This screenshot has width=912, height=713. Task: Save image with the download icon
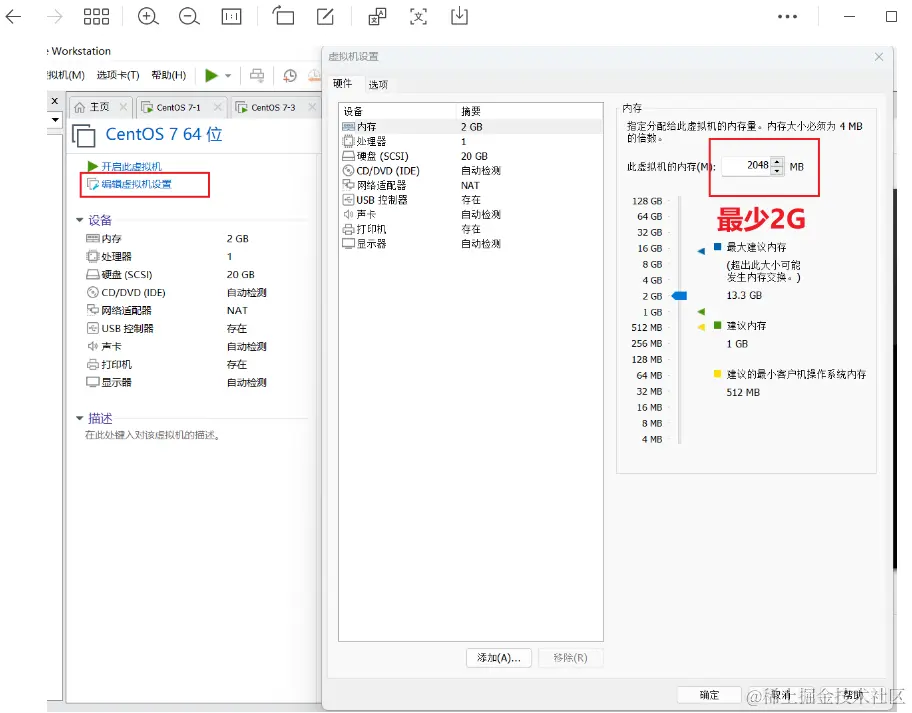point(459,16)
